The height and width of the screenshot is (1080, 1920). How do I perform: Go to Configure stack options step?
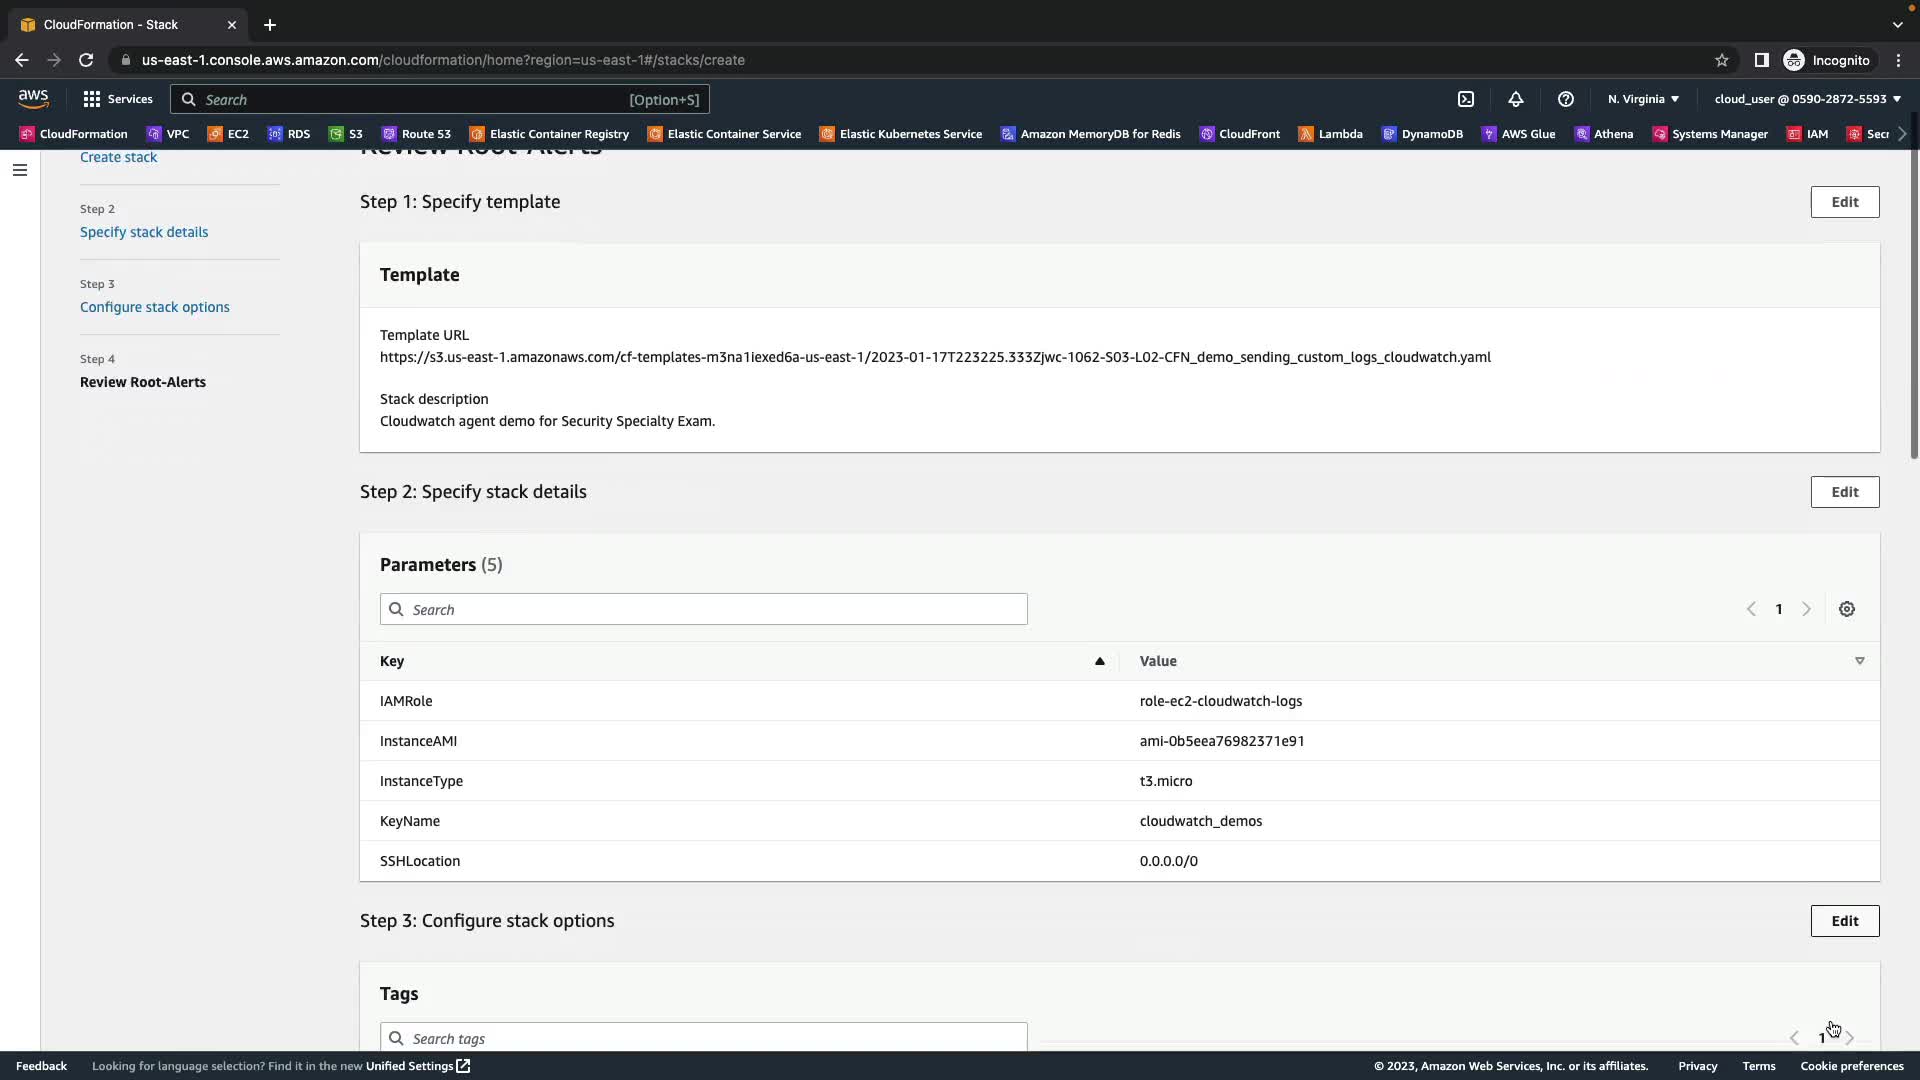click(155, 307)
